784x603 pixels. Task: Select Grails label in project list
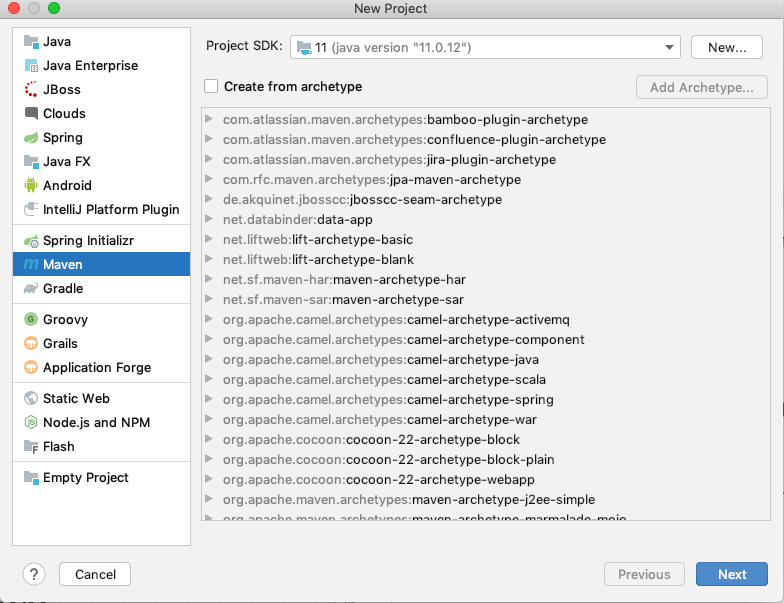point(60,344)
